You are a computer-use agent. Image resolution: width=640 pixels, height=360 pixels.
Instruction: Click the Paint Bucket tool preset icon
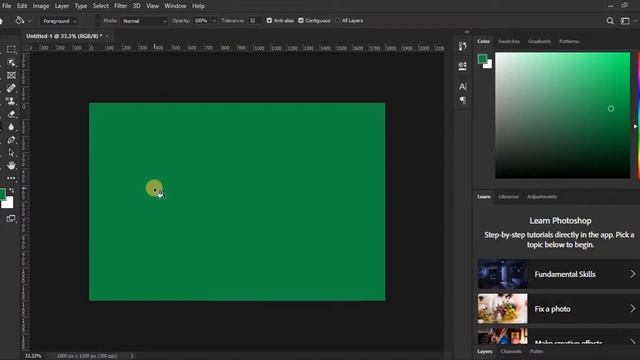pyautogui.click(x=20, y=20)
